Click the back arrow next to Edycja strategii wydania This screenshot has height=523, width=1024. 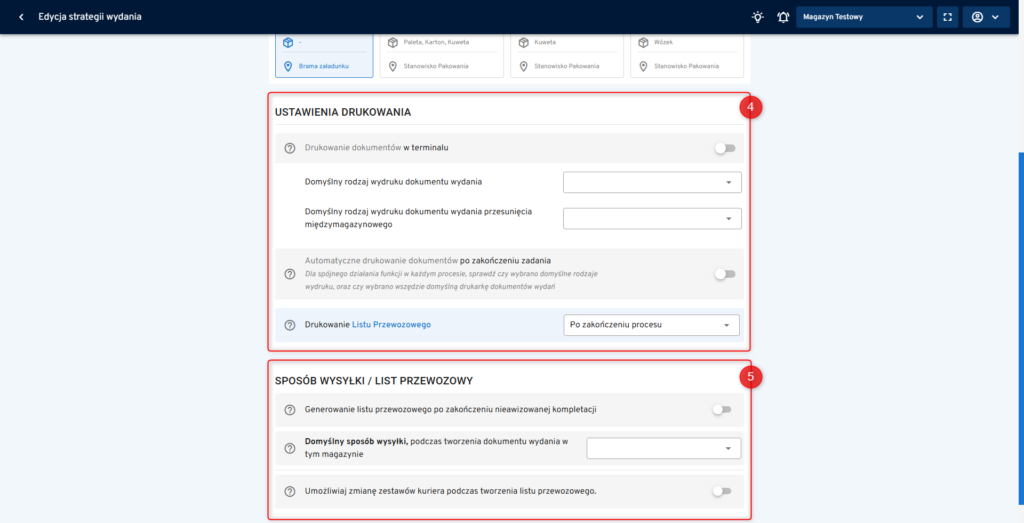[21, 17]
